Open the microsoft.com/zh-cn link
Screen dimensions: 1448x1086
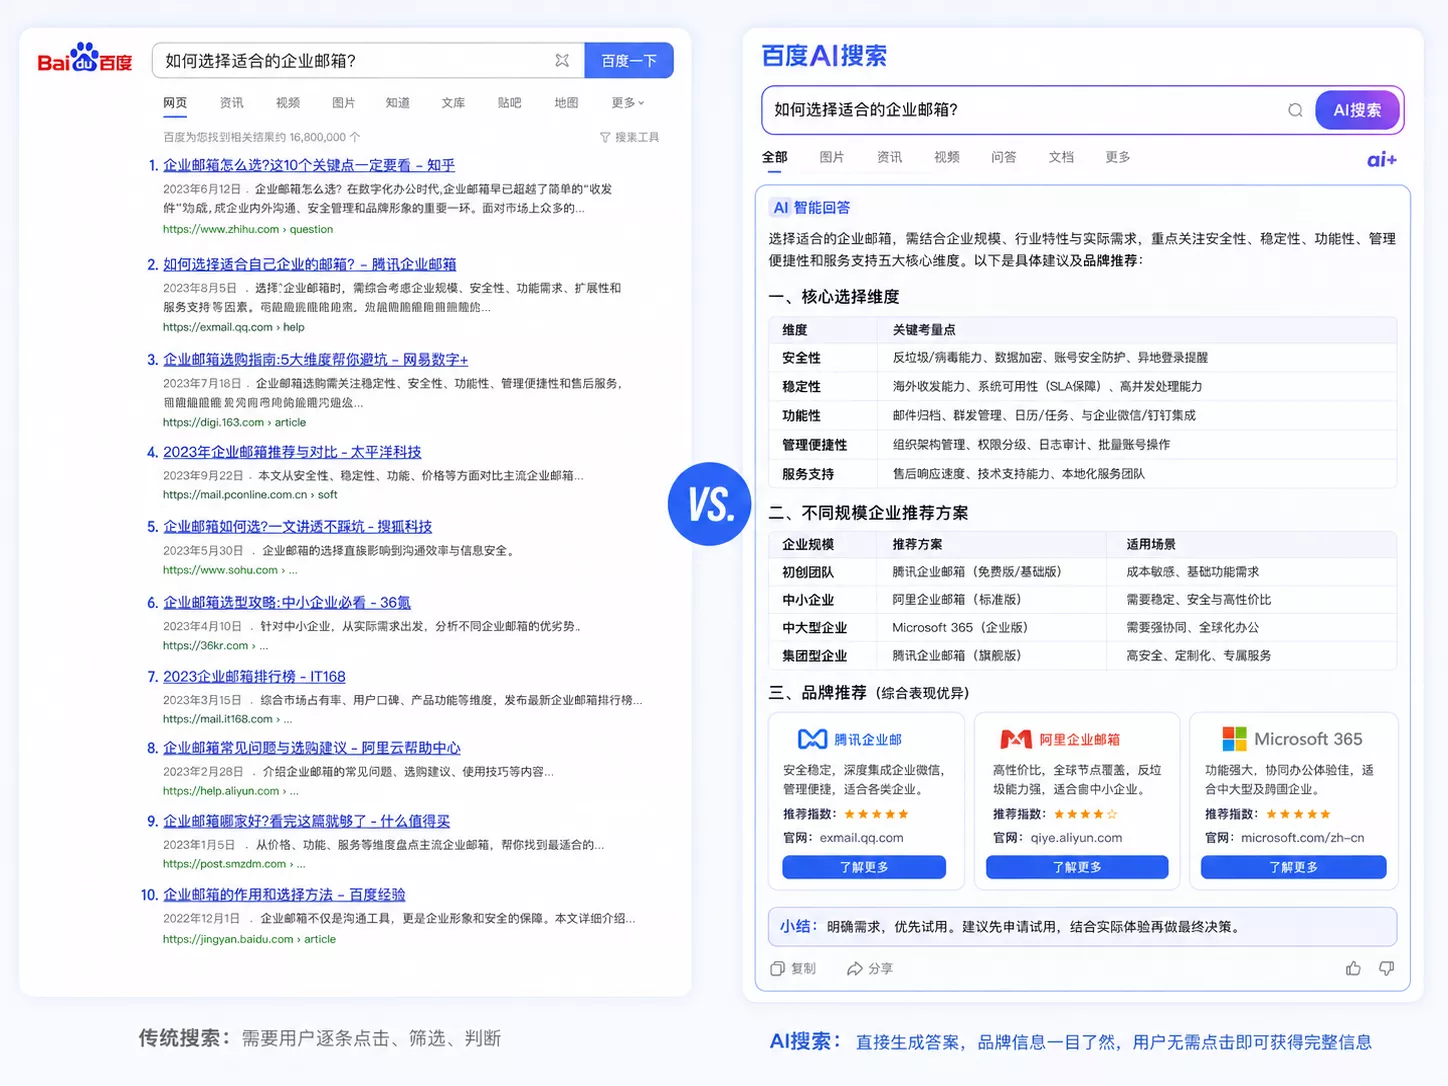(x=1302, y=838)
